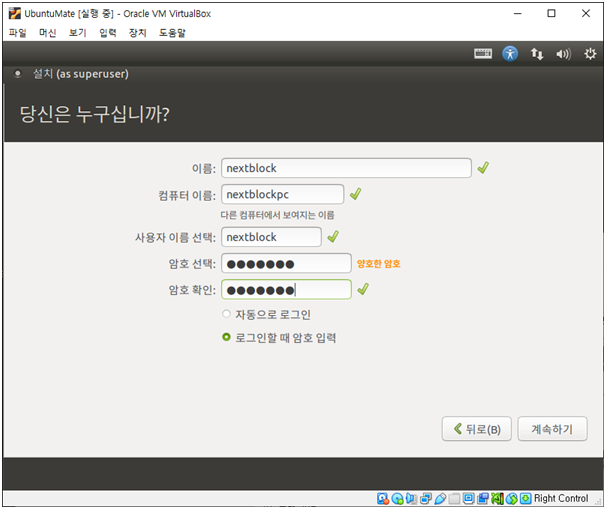Click the round icon beside 설치 (as superuser)
Viewport: 606px width, 509px height.
17,73
